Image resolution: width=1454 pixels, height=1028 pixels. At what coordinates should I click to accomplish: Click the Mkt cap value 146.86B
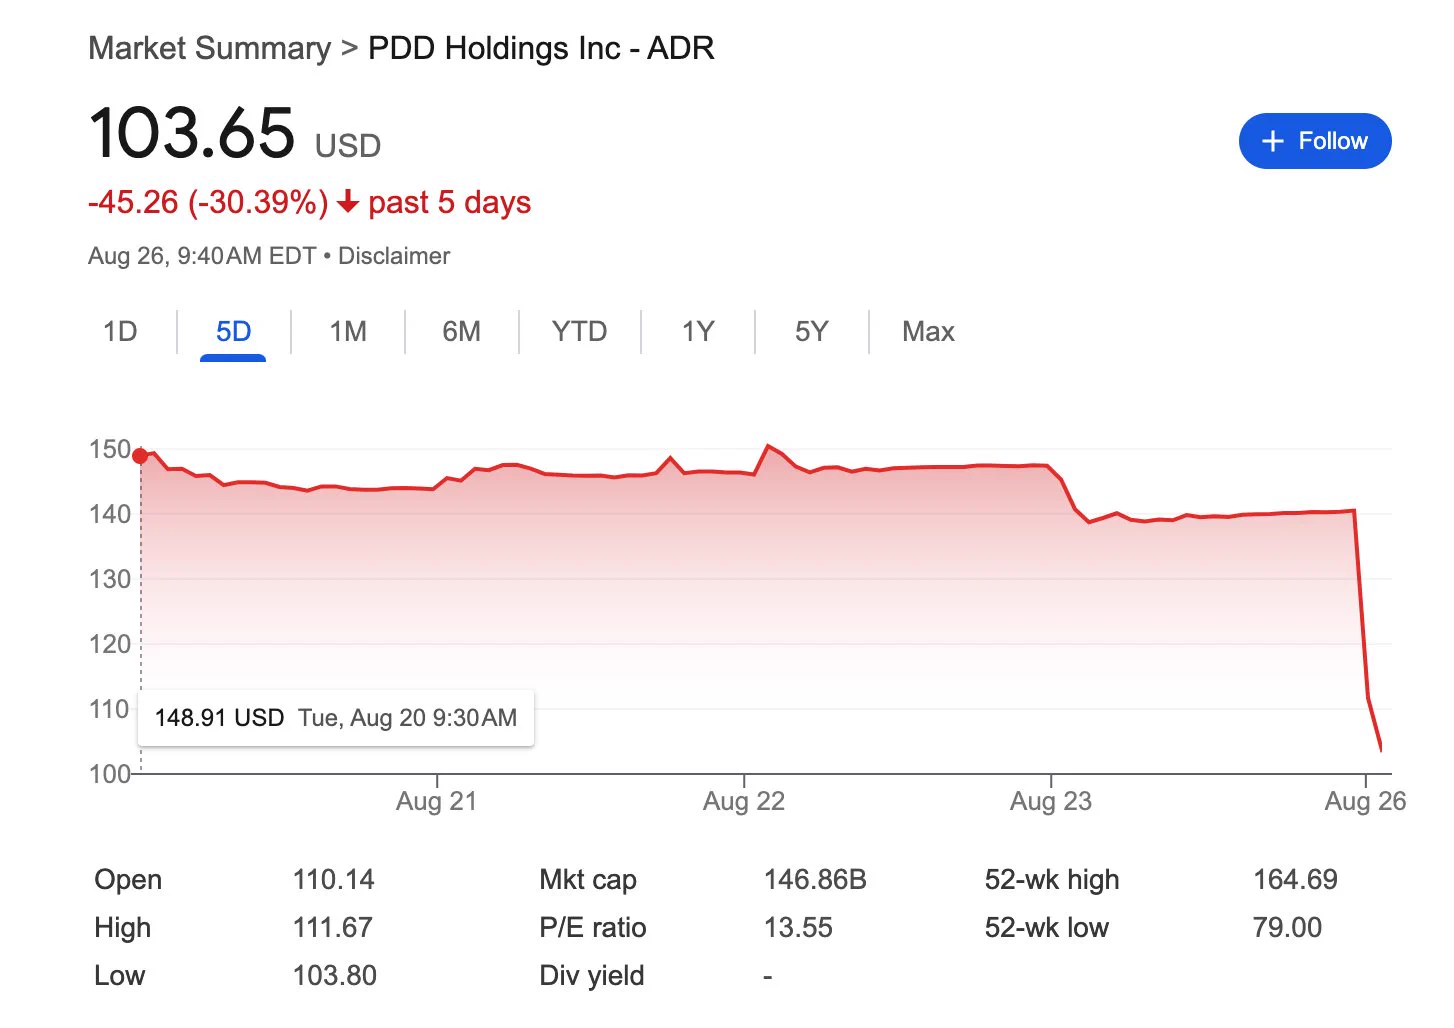[815, 880]
